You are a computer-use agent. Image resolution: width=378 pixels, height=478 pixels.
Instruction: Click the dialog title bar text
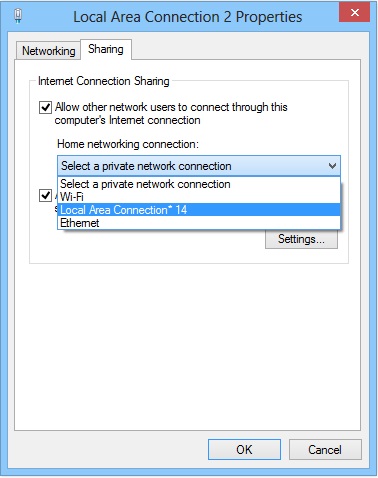[188, 17]
